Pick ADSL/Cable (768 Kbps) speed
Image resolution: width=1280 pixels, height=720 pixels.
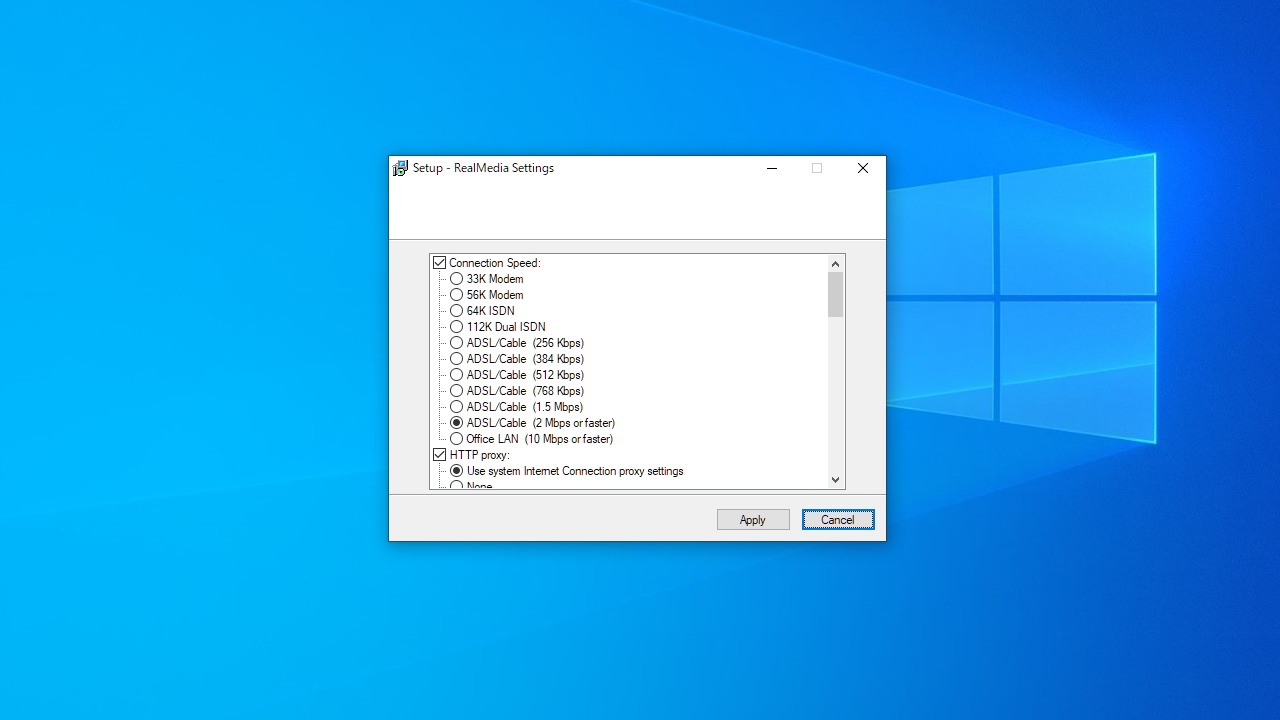(x=456, y=391)
